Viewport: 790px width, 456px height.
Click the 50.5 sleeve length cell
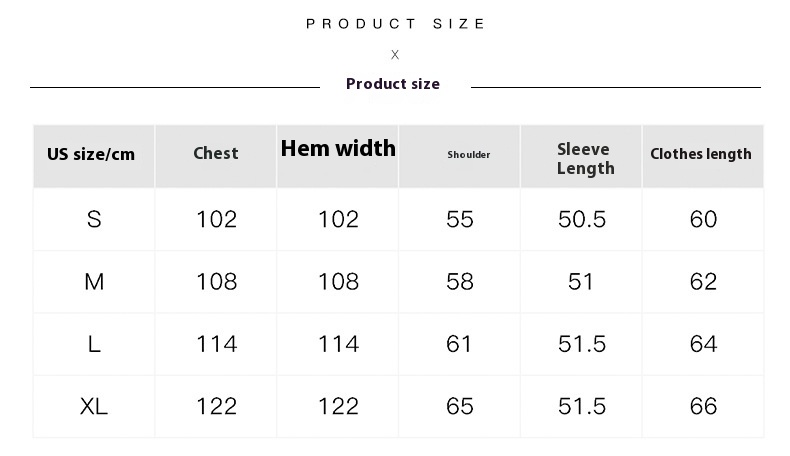pos(582,219)
